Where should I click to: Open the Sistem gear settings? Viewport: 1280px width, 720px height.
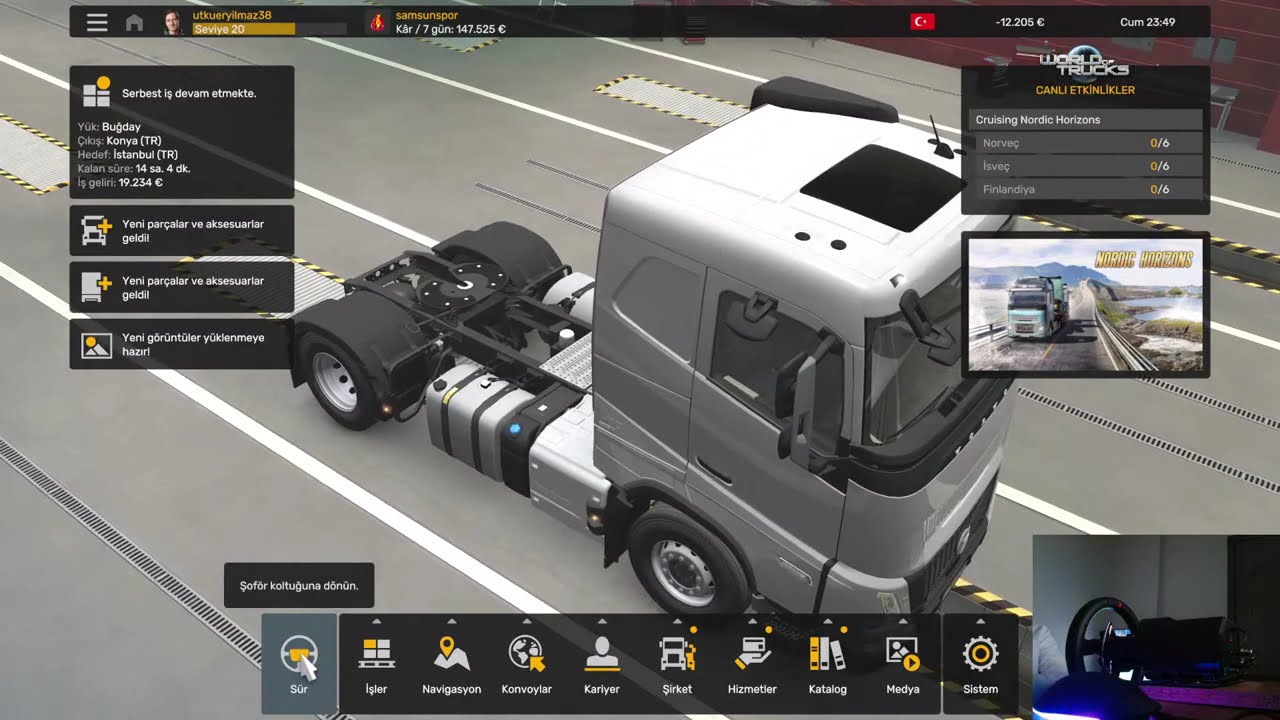[x=980, y=664]
